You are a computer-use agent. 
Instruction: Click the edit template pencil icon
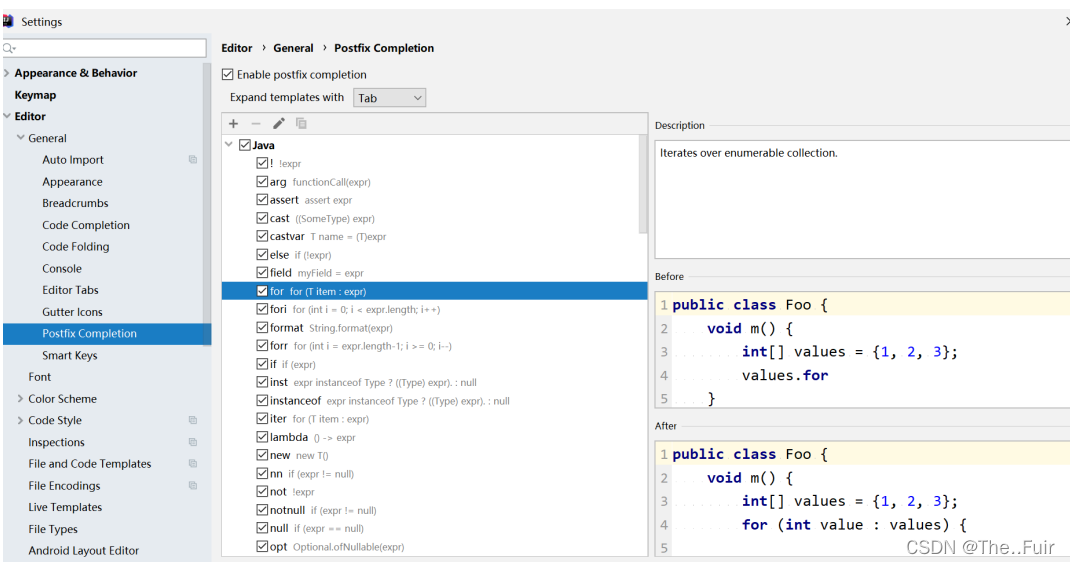point(278,124)
